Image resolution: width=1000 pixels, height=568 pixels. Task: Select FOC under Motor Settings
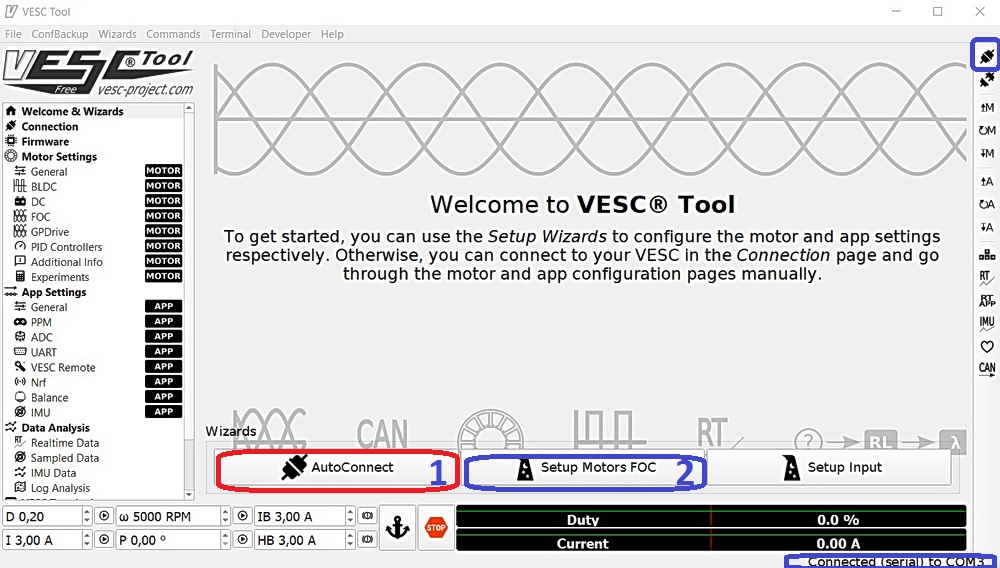40,217
